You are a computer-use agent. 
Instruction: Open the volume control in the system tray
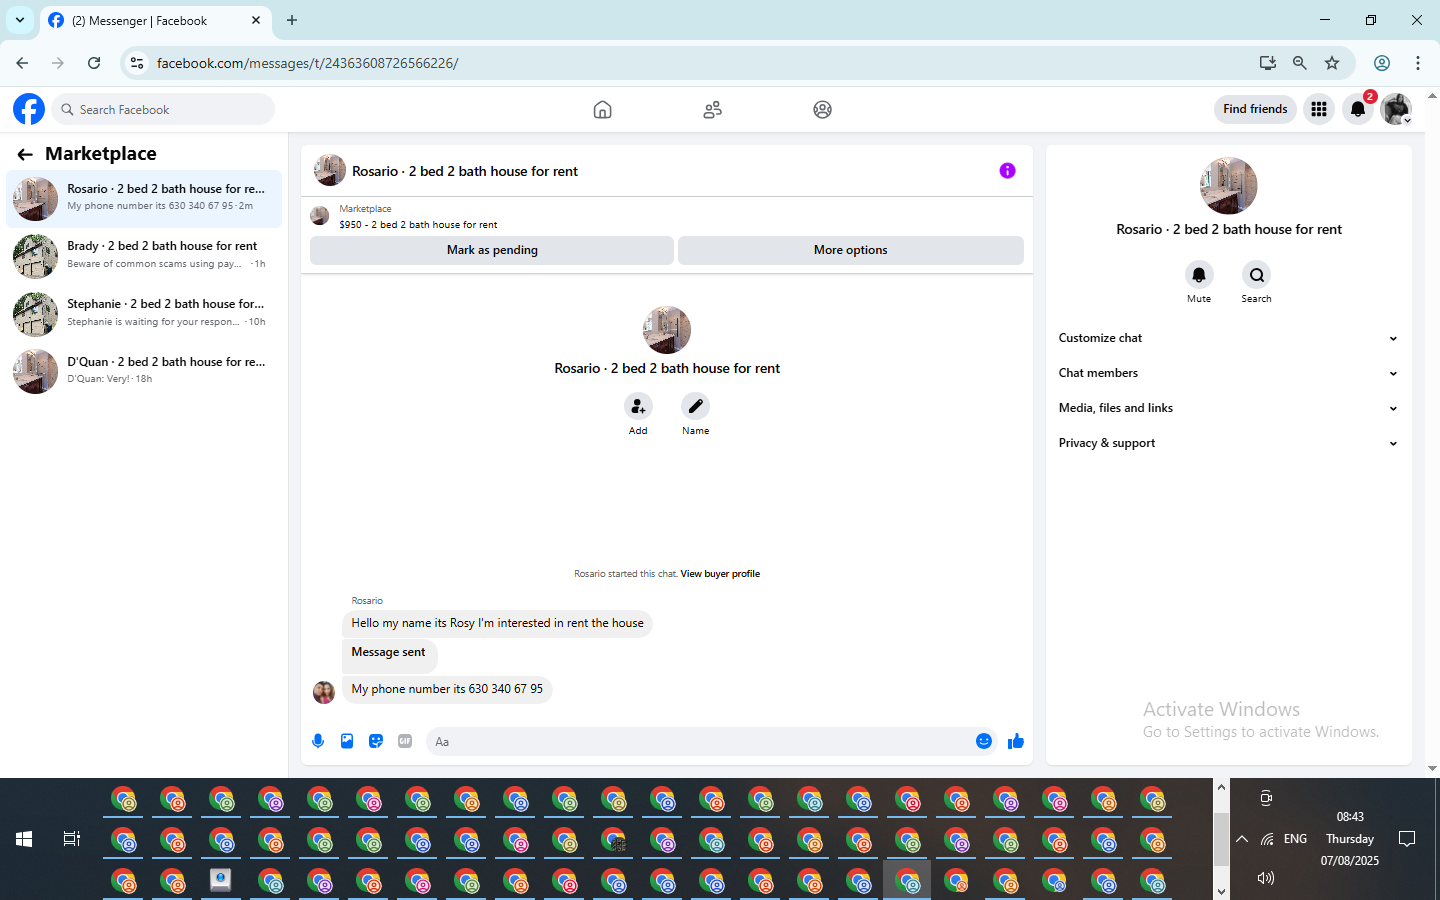tap(1266, 878)
